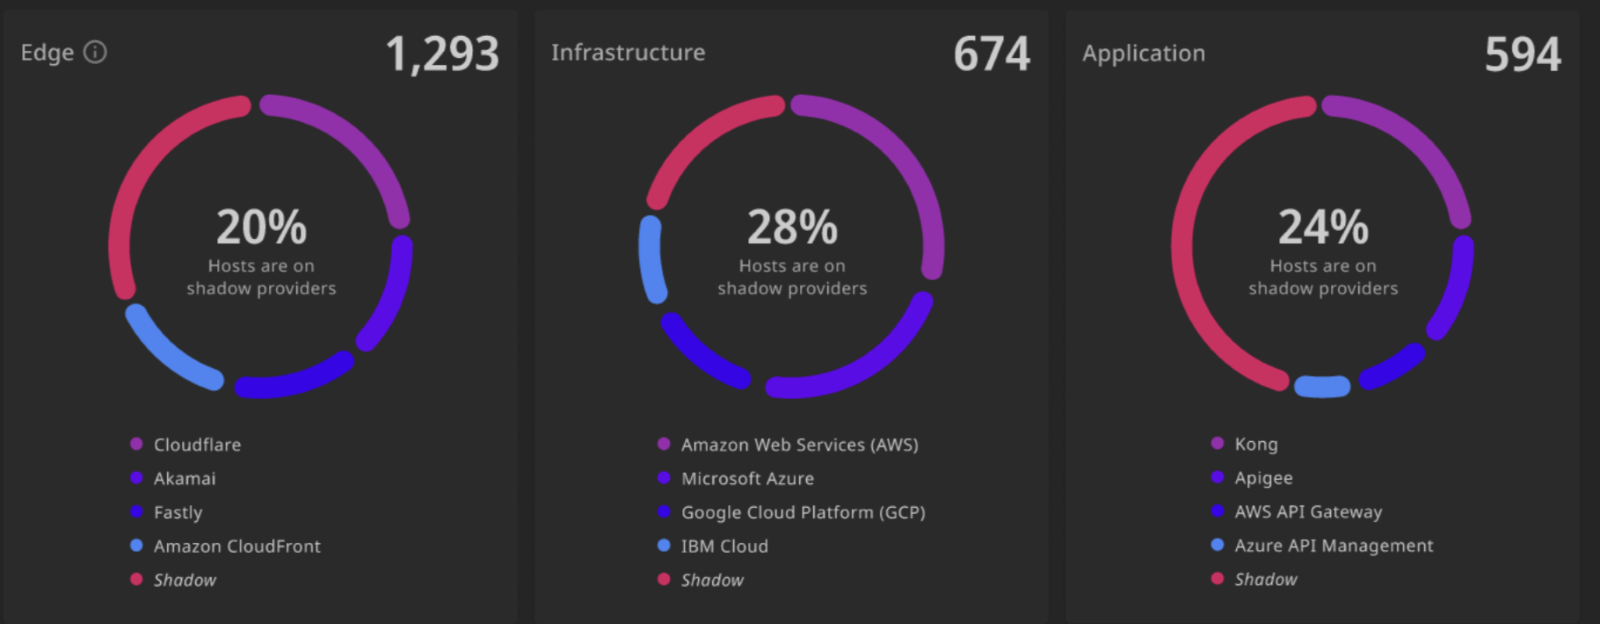Viewport: 1600px width, 624px height.
Task: Click the IBM Cloud blue legend dot
Action: point(664,546)
